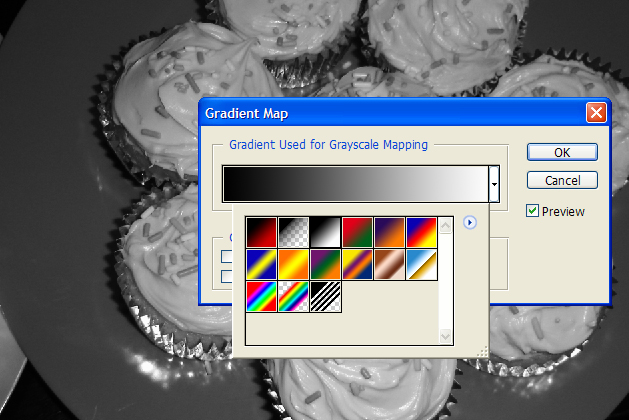The image size is (629, 420).
Task: Open the gradient presets flyout menu
Action: [470, 223]
